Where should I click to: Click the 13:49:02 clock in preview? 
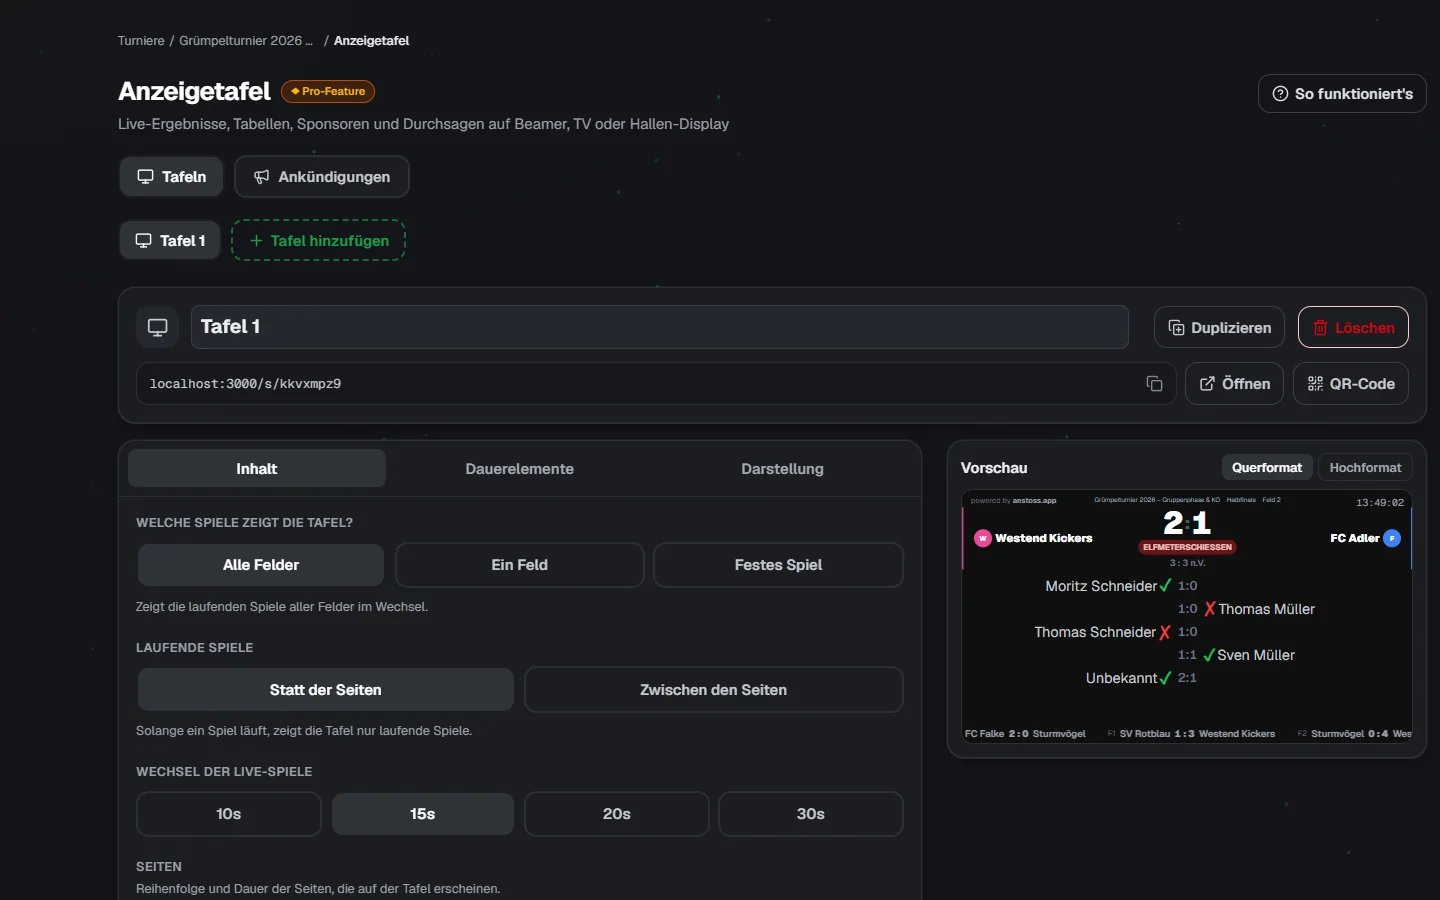pos(1380,503)
